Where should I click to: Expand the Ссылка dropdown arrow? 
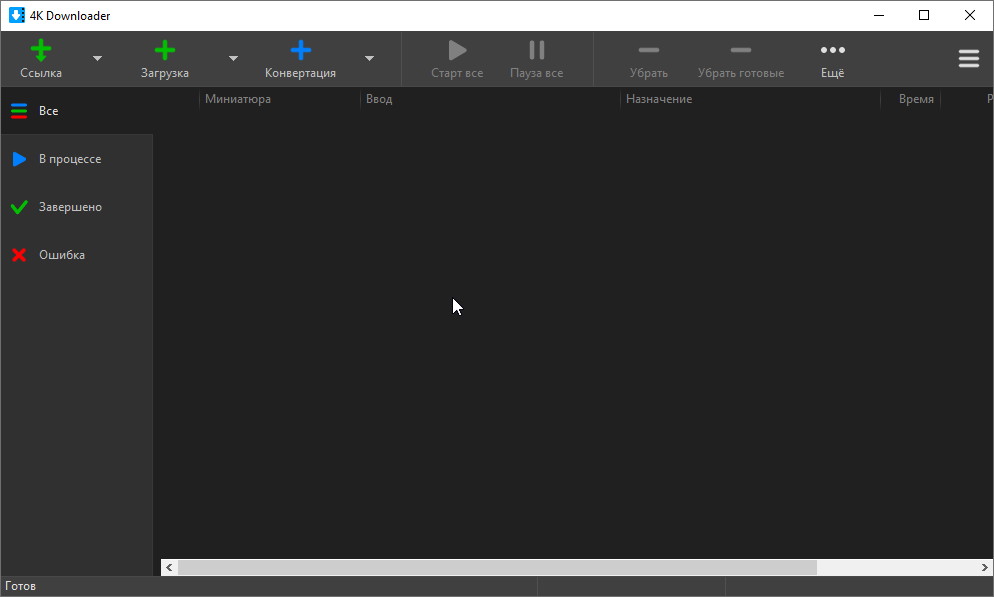[x=97, y=59]
